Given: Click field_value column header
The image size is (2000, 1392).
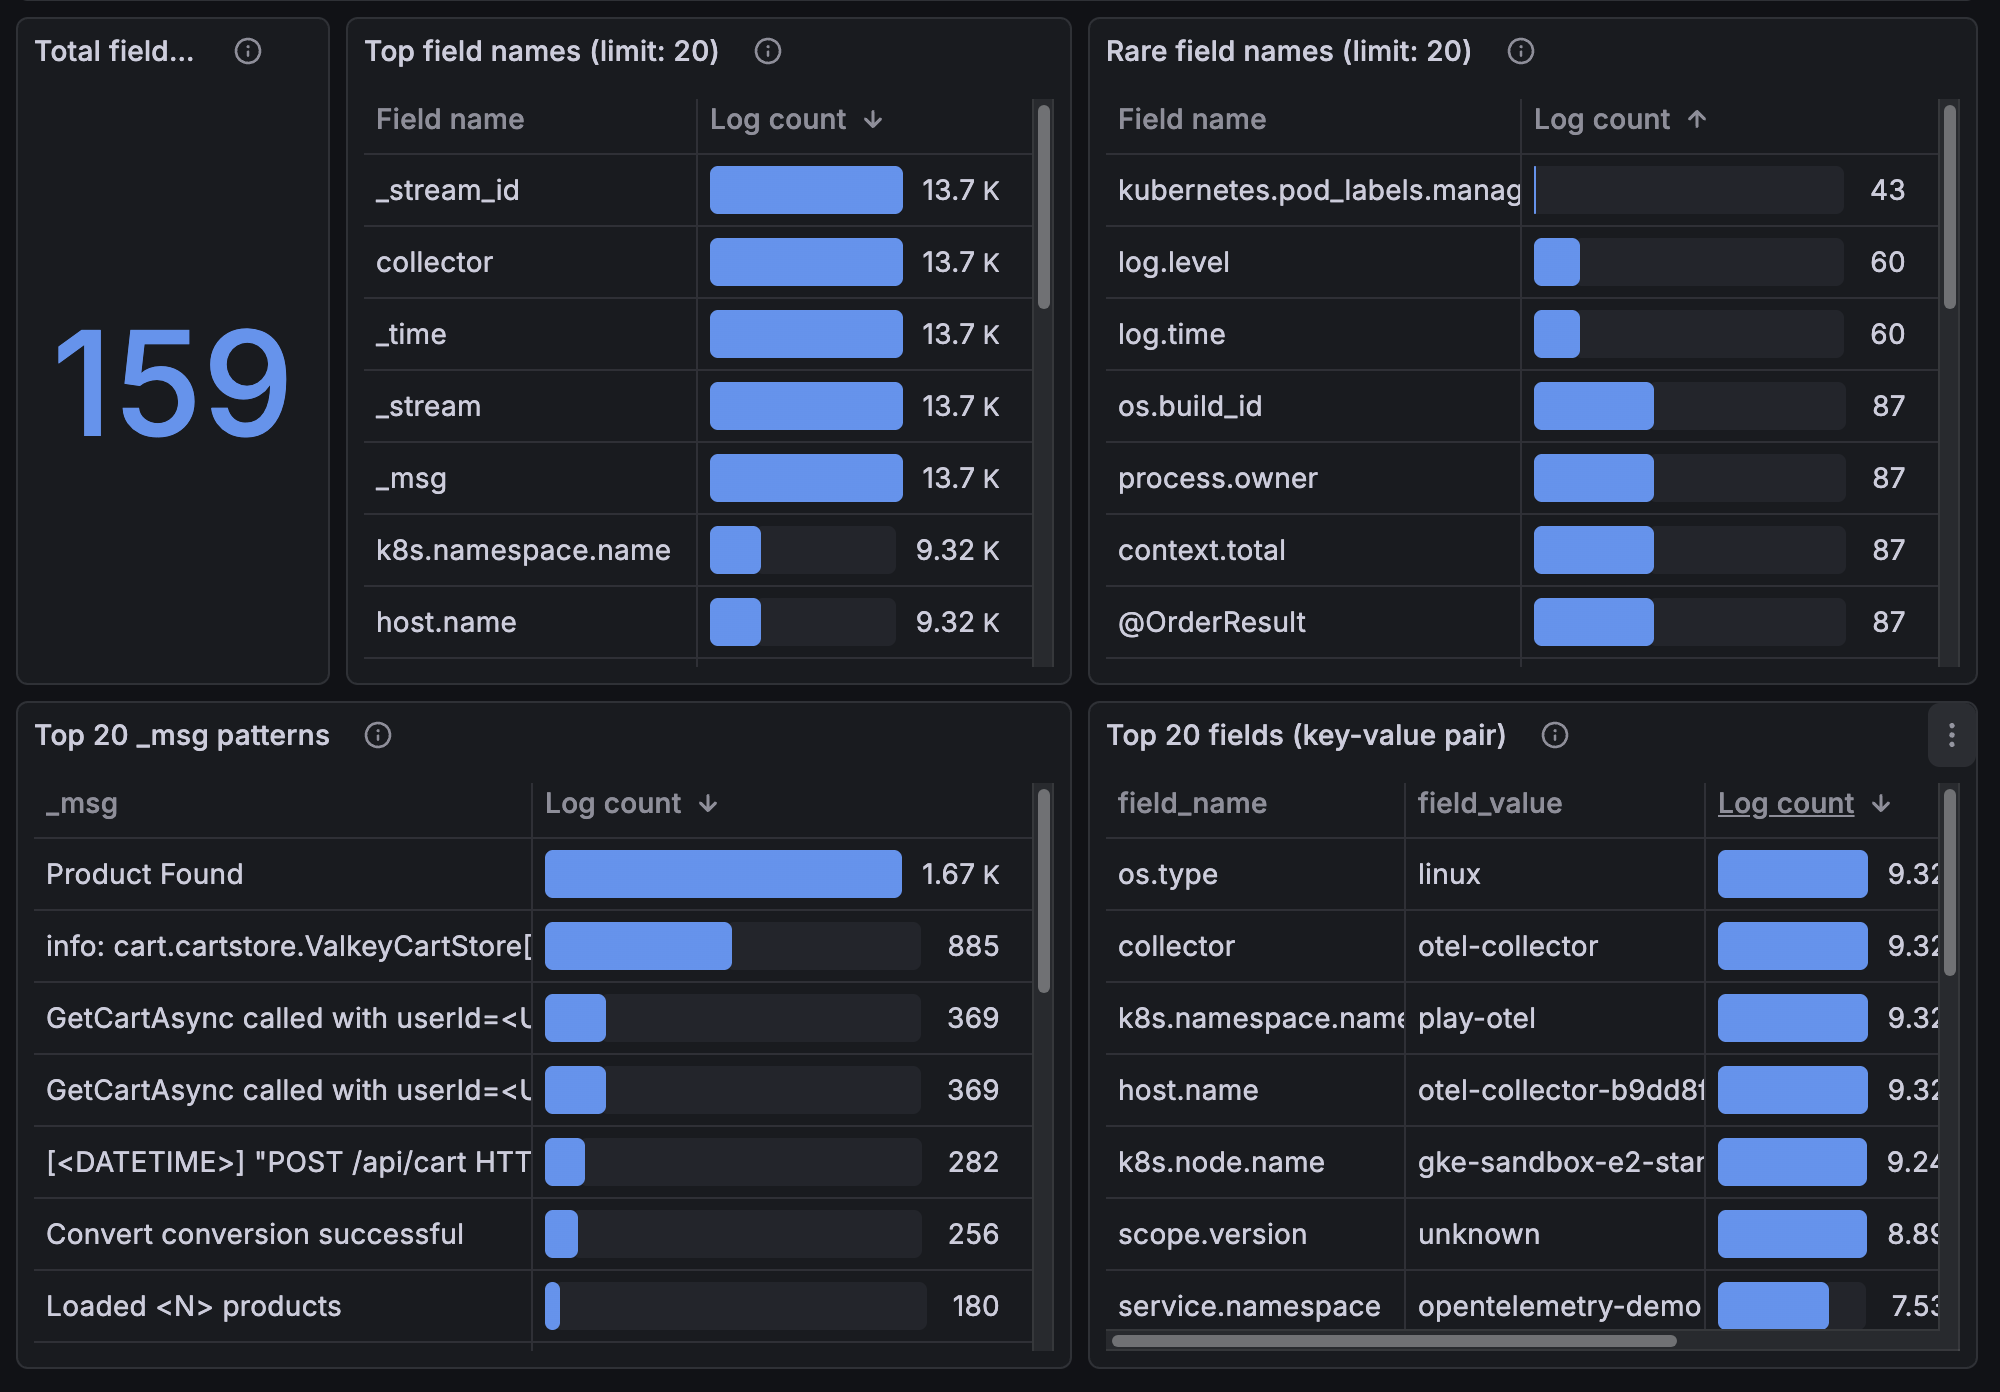Looking at the screenshot, I should (x=1489, y=803).
